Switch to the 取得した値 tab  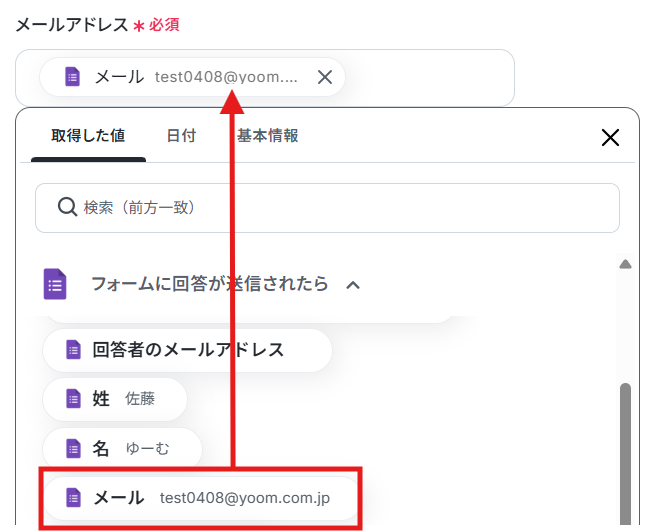(x=88, y=136)
